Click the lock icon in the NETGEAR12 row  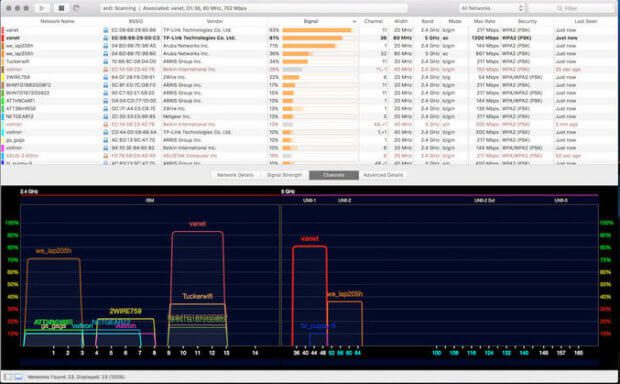(x=106, y=116)
